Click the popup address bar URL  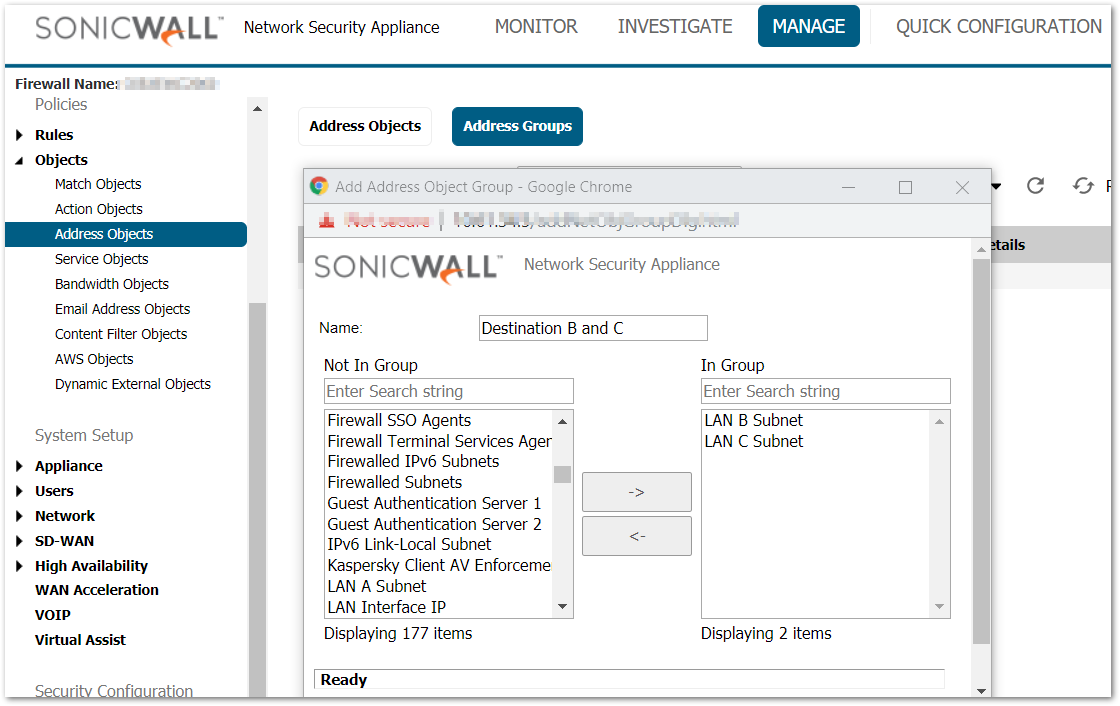tap(596, 221)
